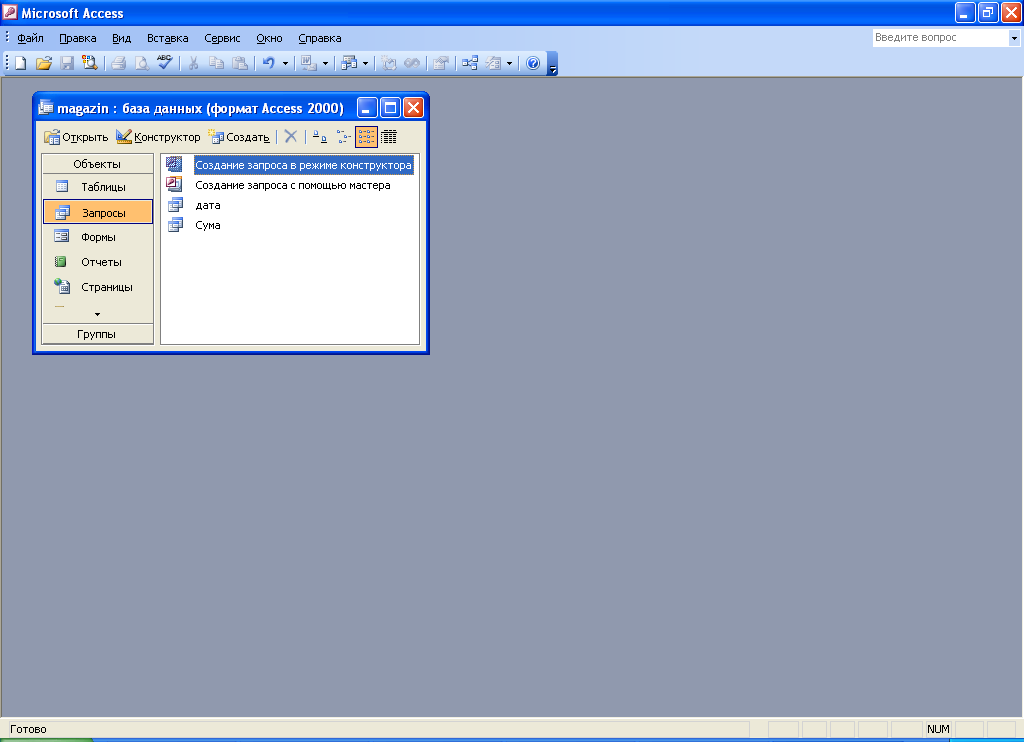
Task: Open the Справка menu
Action: (x=320, y=38)
